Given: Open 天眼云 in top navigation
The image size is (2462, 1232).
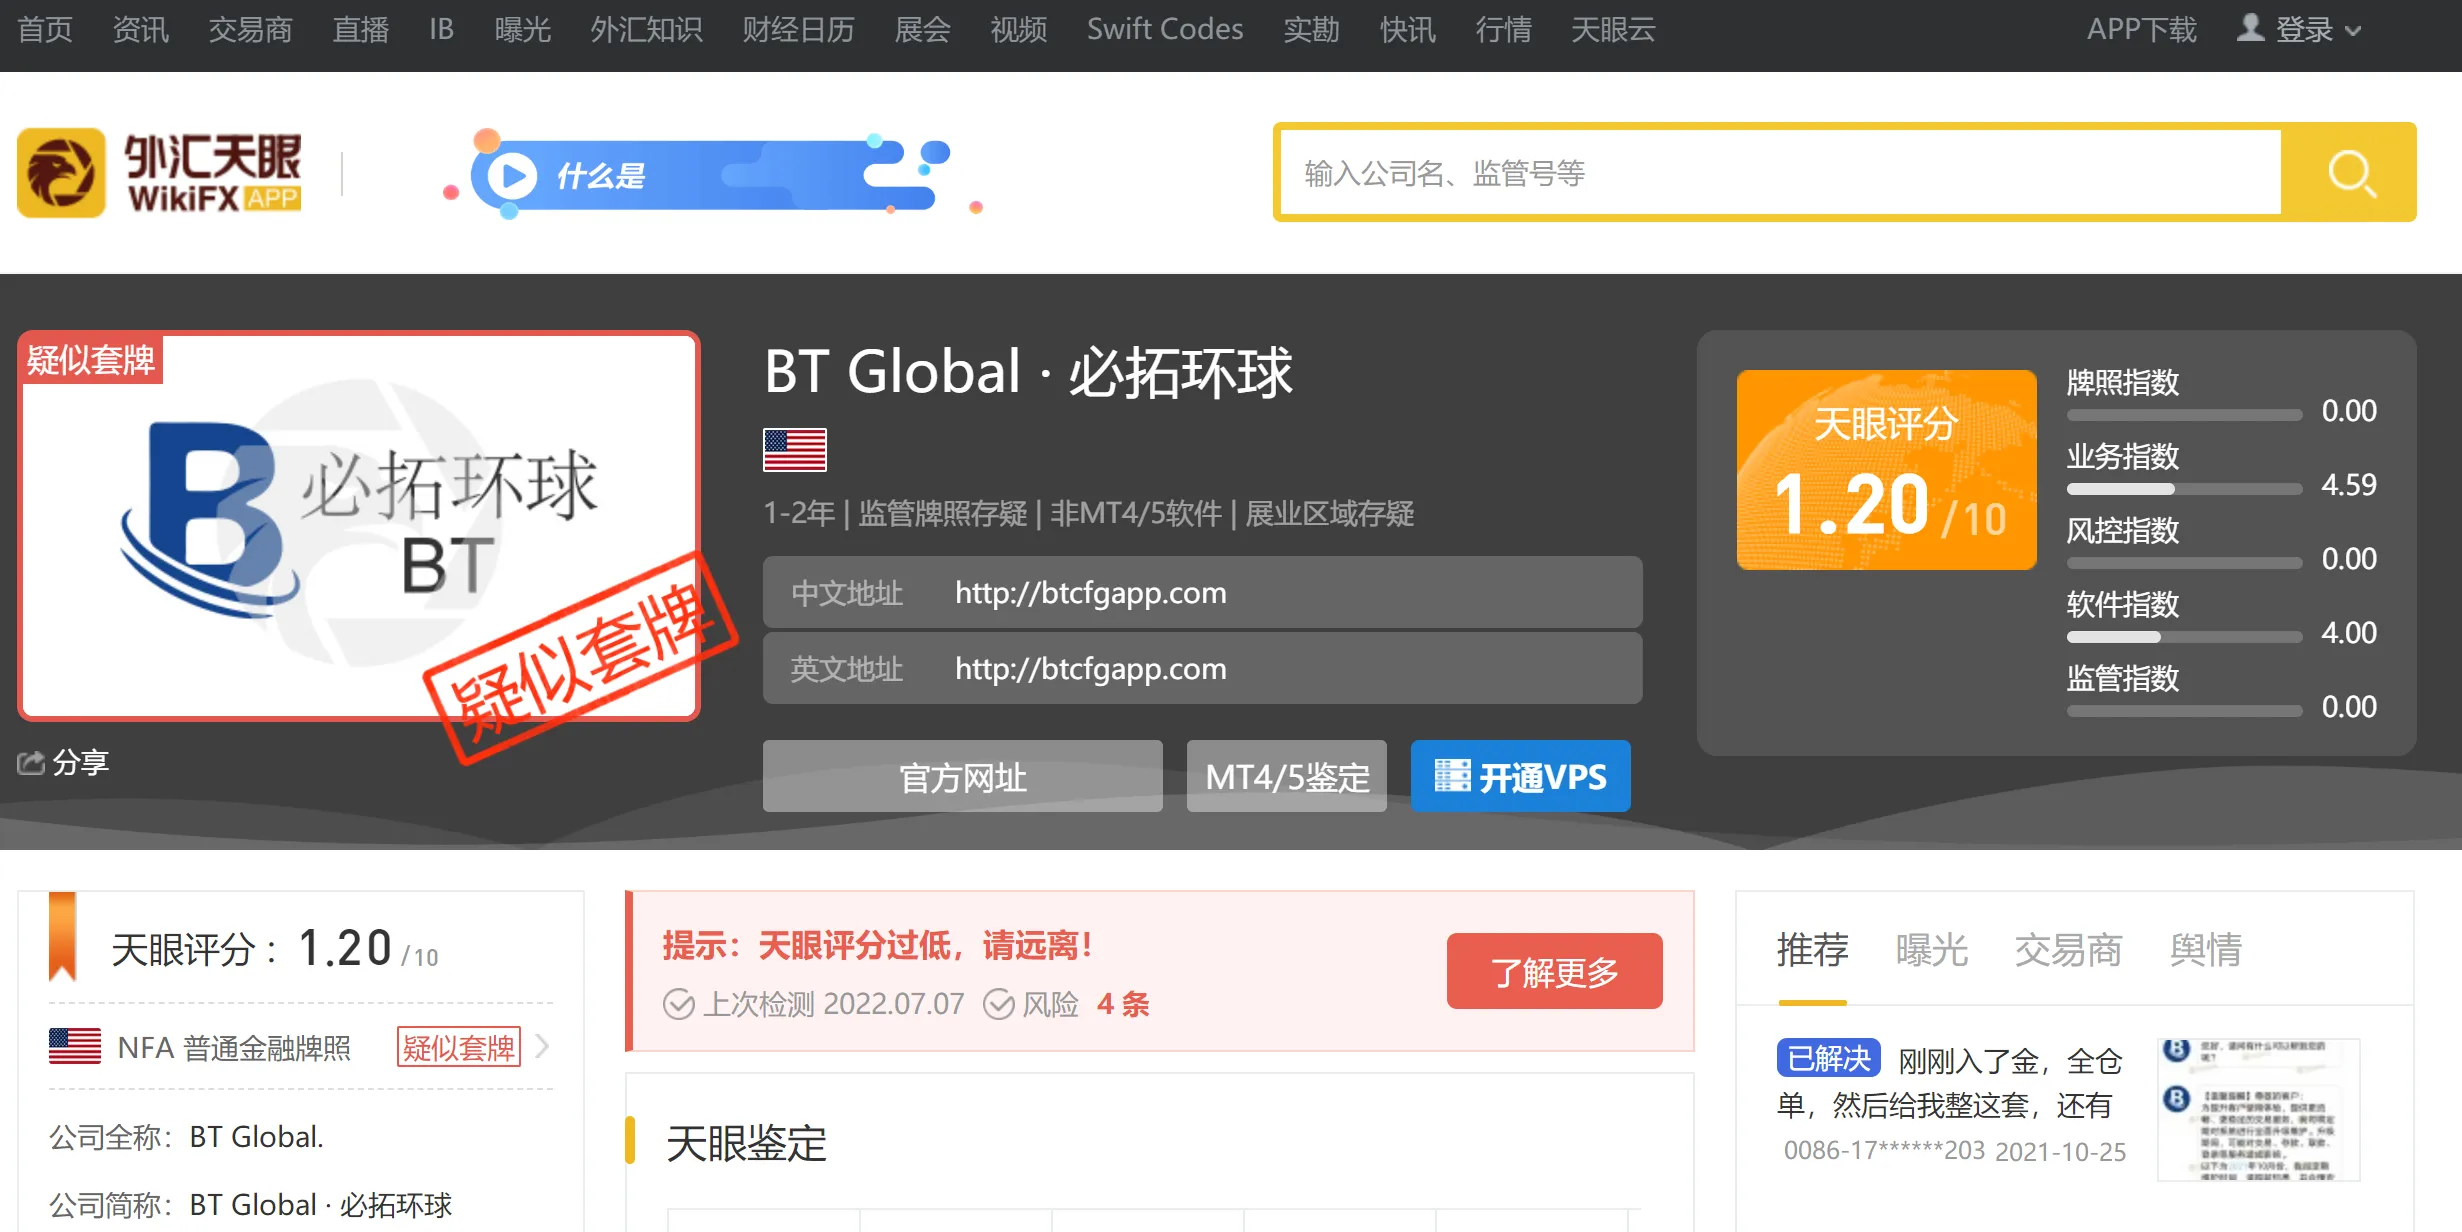Looking at the screenshot, I should pyautogui.click(x=1613, y=29).
